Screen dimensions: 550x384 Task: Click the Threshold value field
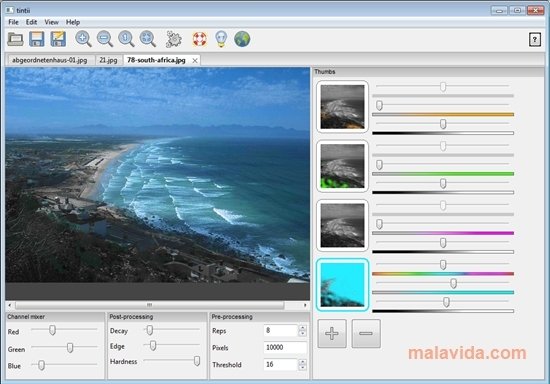coord(281,364)
